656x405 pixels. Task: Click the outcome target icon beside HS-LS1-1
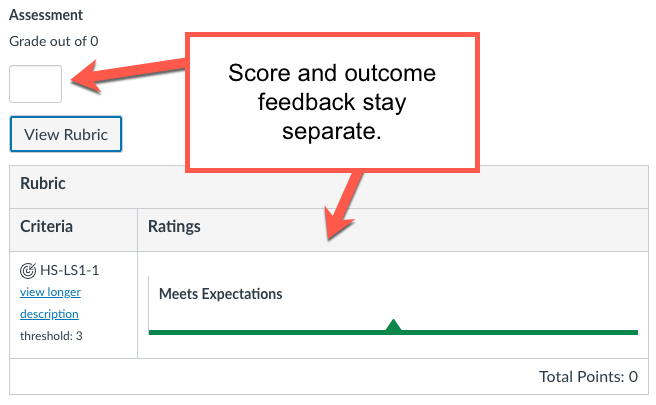tap(28, 269)
